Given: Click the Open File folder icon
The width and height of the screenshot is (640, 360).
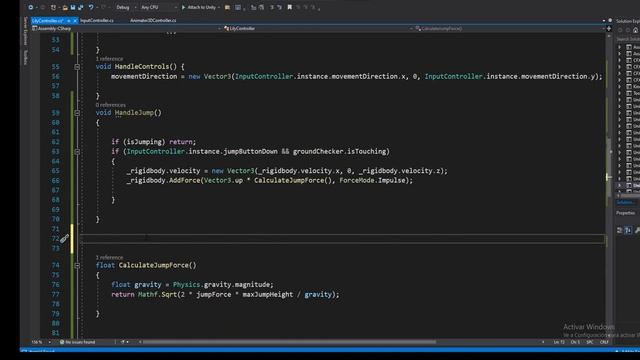Looking at the screenshot, I should [65, 7].
